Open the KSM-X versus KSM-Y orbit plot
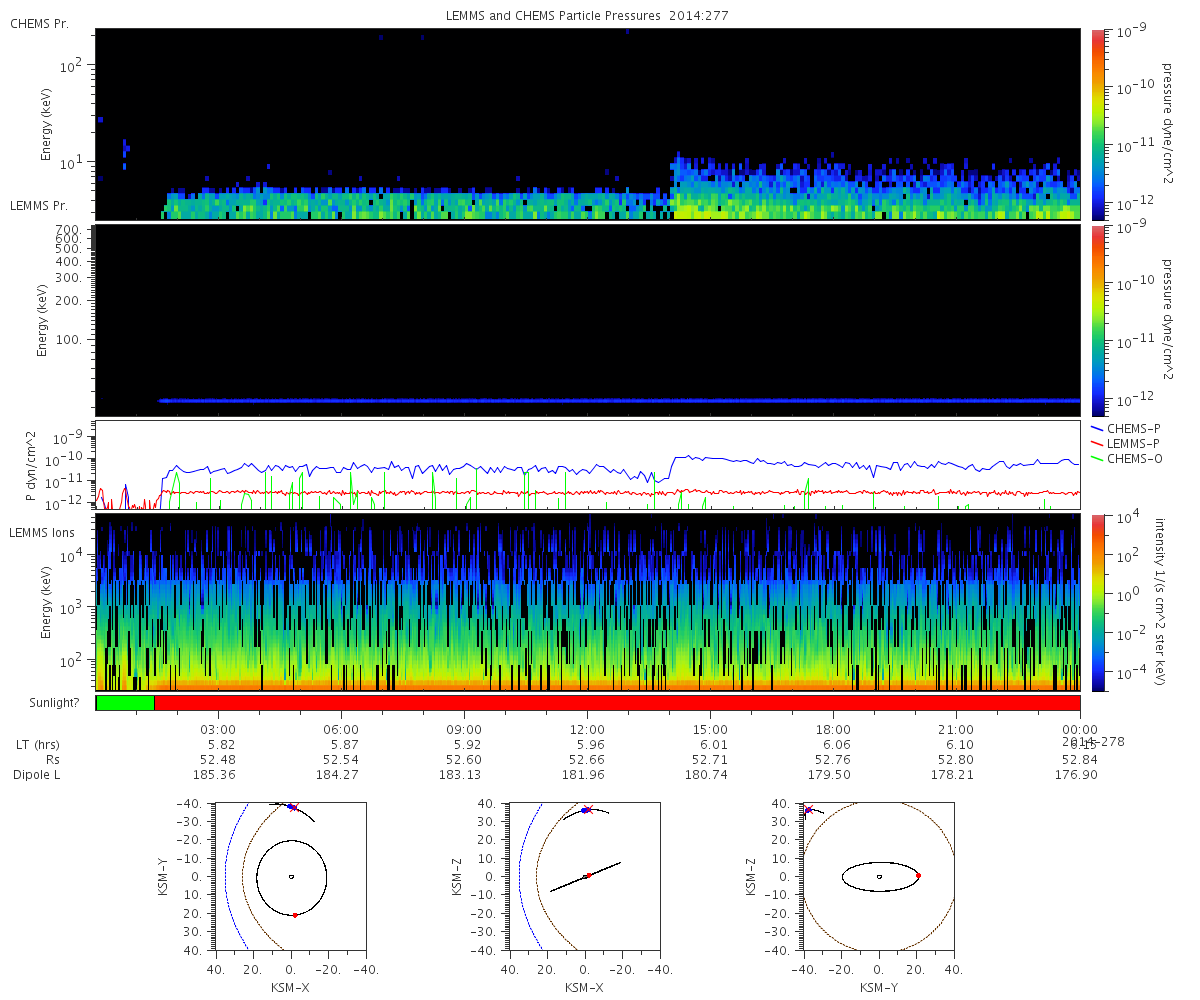Viewport: 1200px width, 1000px height. pyautogui.click(x=290, y=877)
